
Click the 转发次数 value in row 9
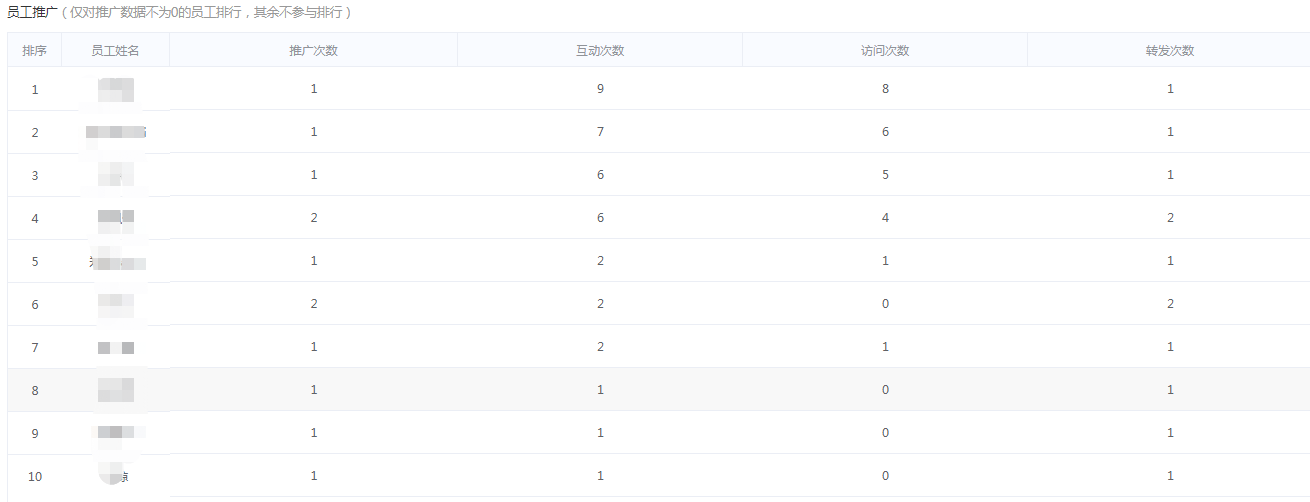coord(1170,433)
